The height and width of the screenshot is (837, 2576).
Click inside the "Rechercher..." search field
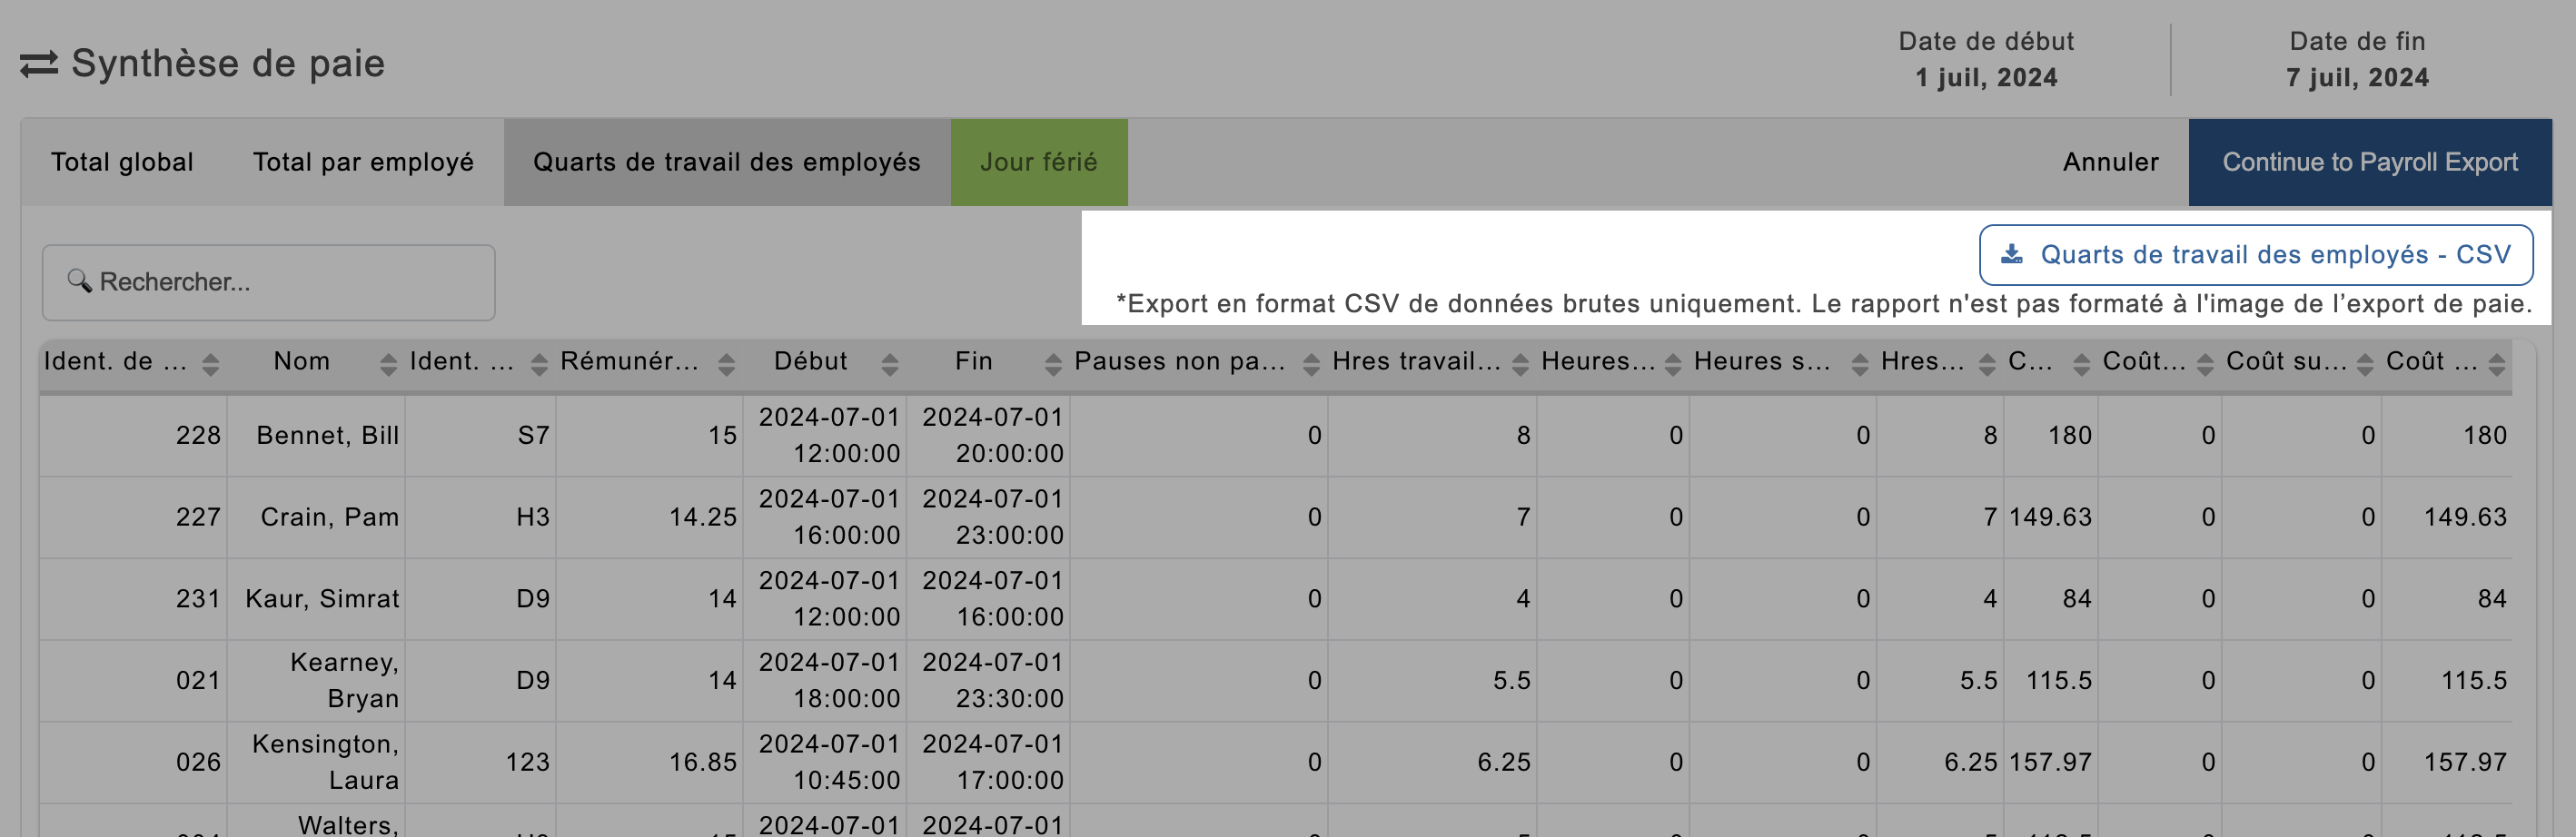[270, 281]
